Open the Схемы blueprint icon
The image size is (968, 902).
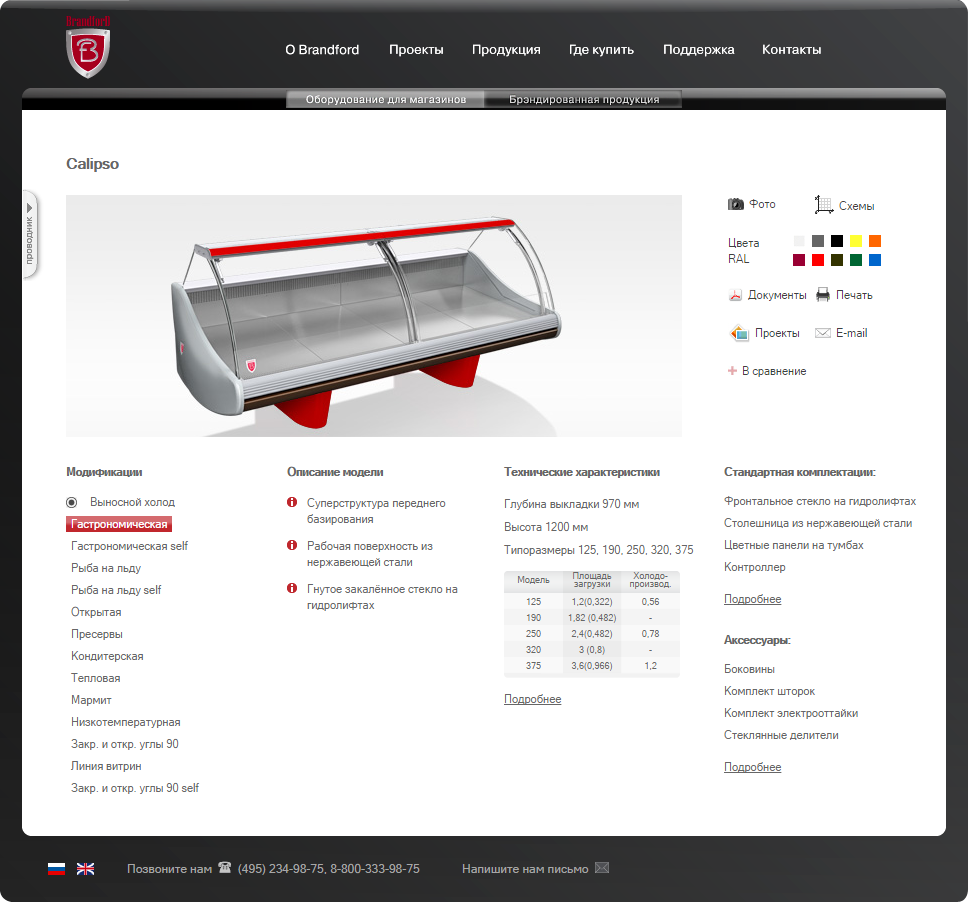coord(824,204)
